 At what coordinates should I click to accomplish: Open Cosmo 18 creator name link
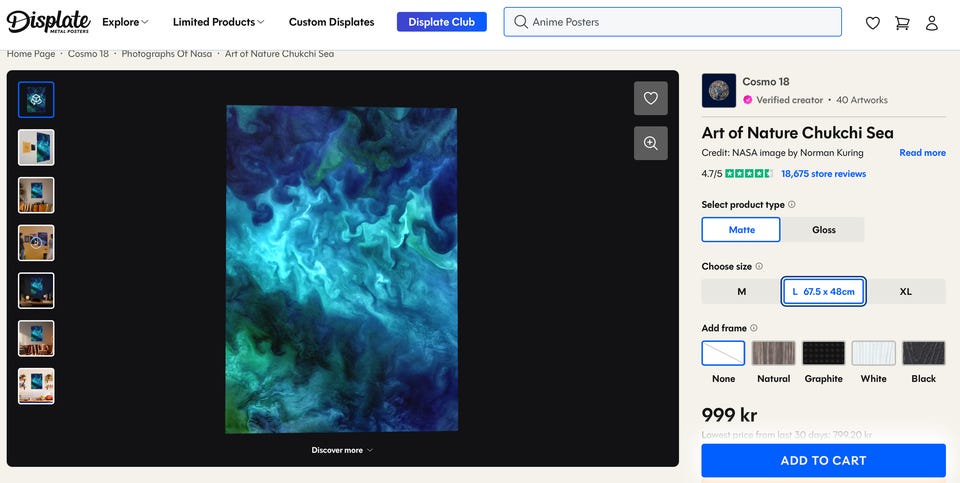click(x=765, y=81)
